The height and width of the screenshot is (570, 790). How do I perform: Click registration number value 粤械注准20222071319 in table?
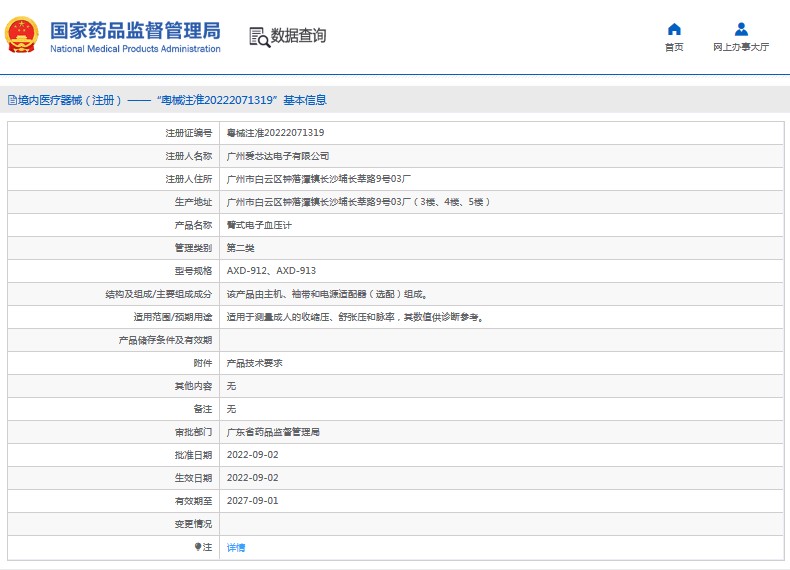pos(275,133)
